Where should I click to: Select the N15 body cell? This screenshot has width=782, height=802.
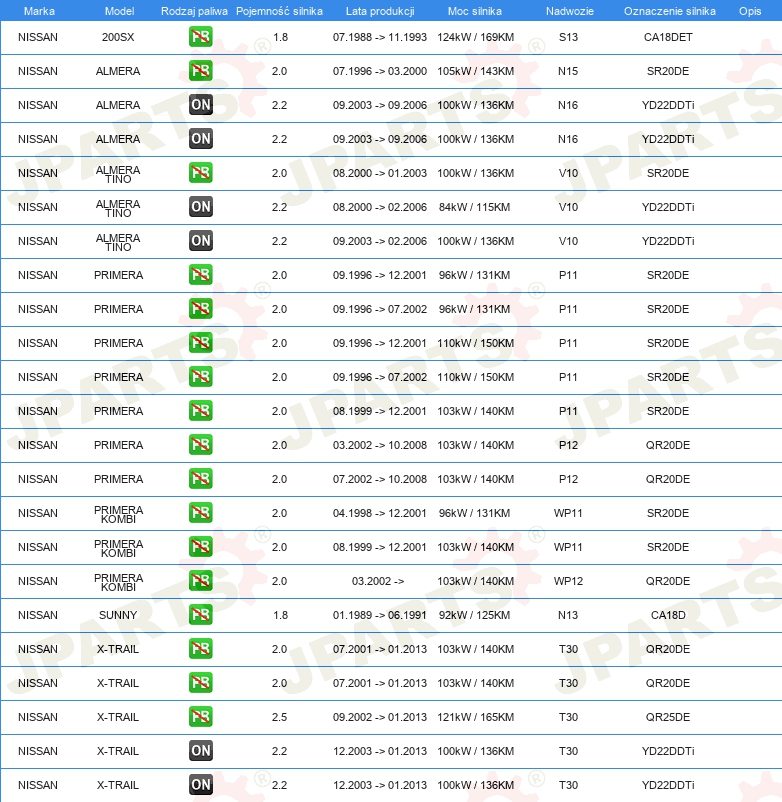(568, 71)
